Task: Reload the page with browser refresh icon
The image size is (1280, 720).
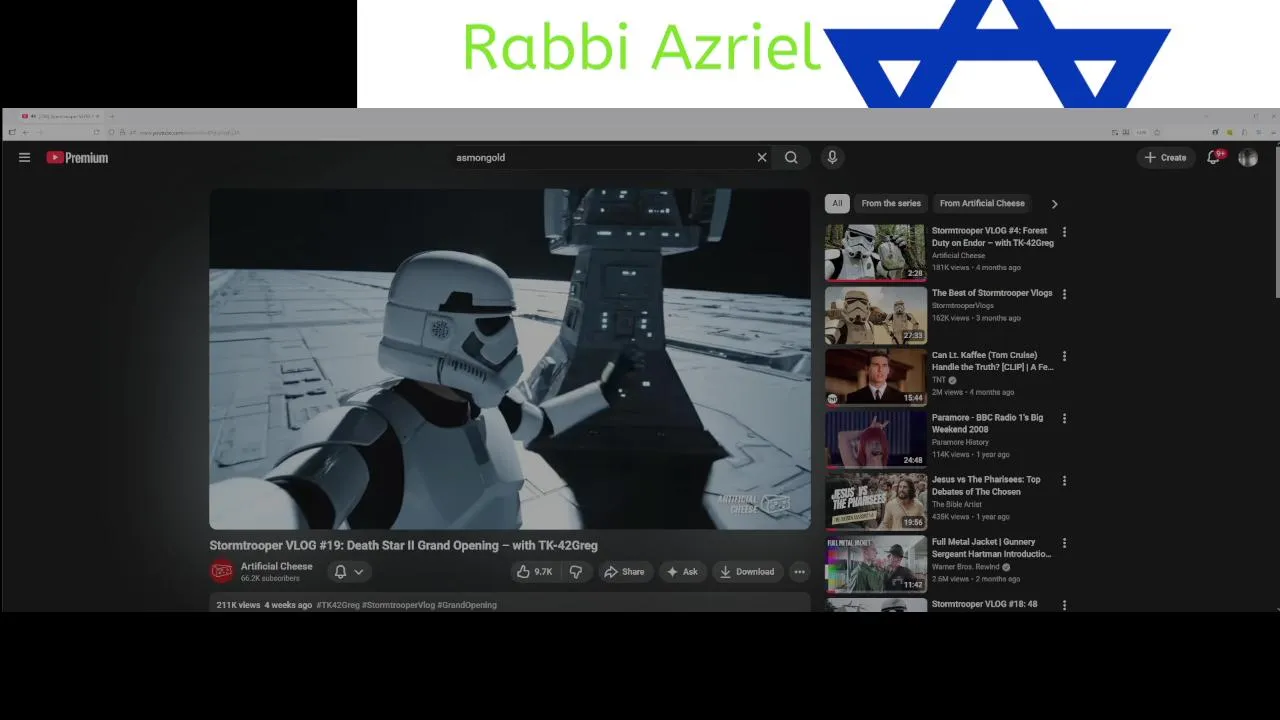Action: point(97,132)
